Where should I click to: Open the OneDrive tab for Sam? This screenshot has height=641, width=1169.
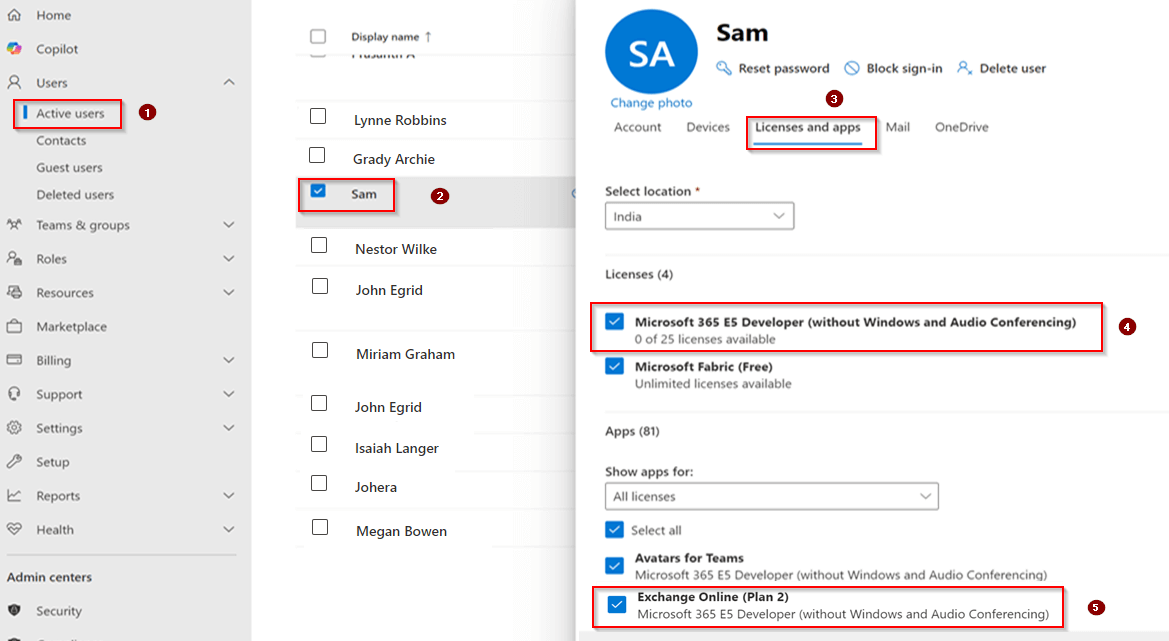[x=961, y=127]
